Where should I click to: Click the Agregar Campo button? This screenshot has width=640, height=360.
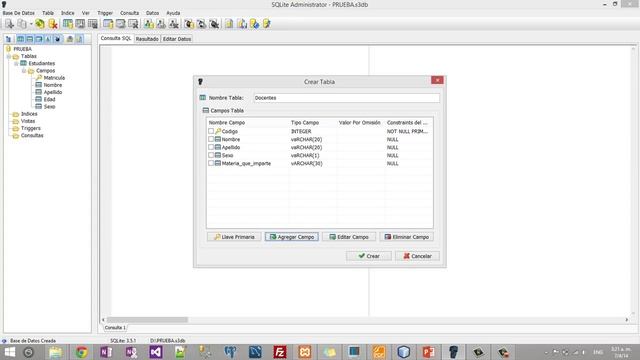coord(291,237)
